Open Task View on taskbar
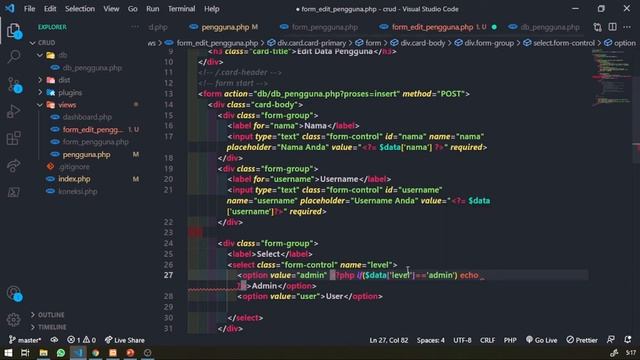 (x=25, y=353)
